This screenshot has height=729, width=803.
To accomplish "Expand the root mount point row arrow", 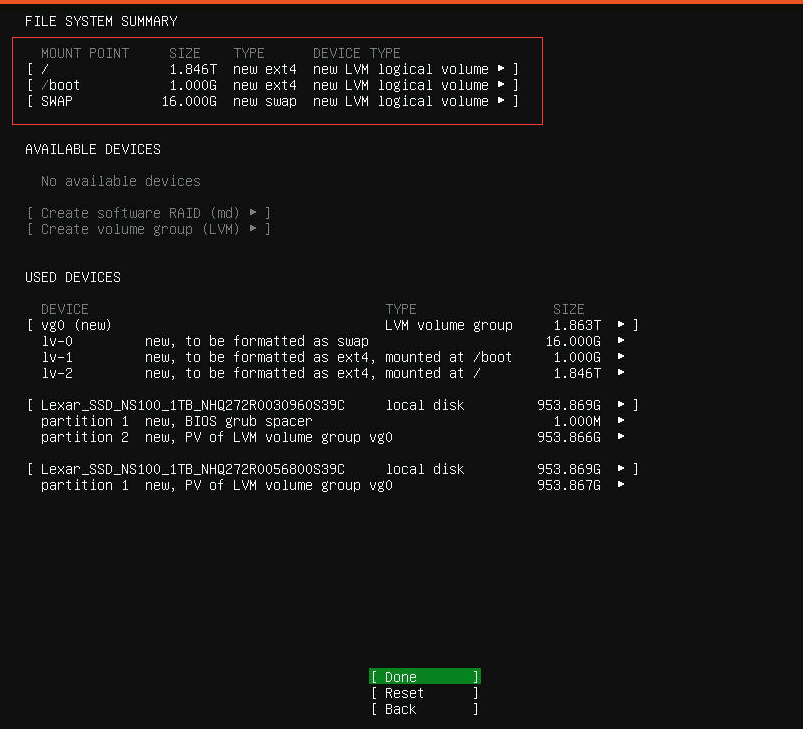I will (x=501, y=69).
